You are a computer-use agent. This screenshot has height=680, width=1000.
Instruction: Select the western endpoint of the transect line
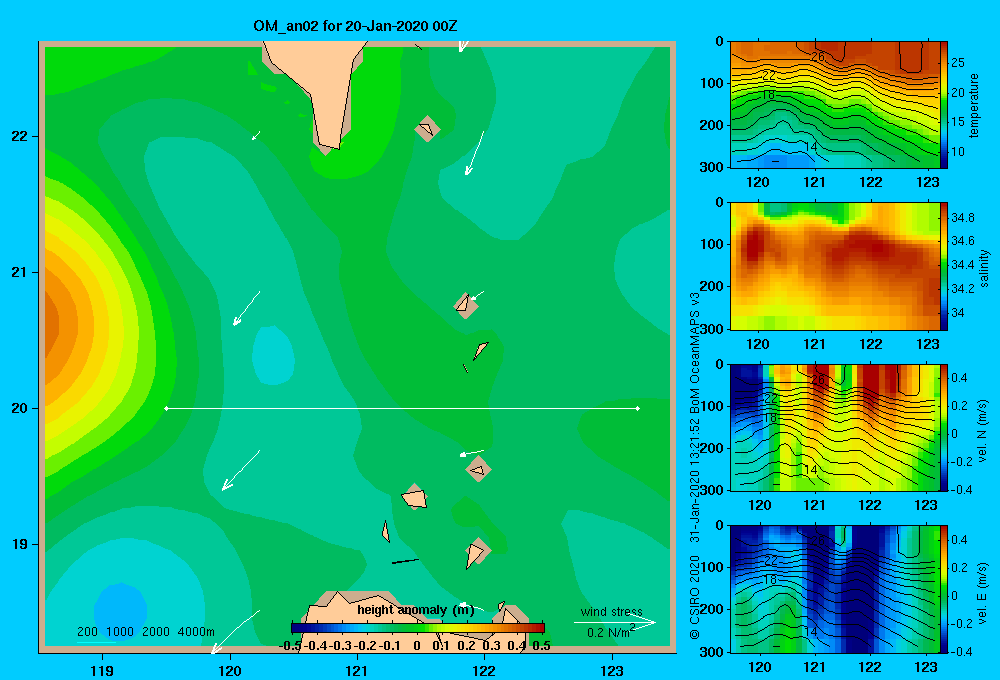click(166, 408)
